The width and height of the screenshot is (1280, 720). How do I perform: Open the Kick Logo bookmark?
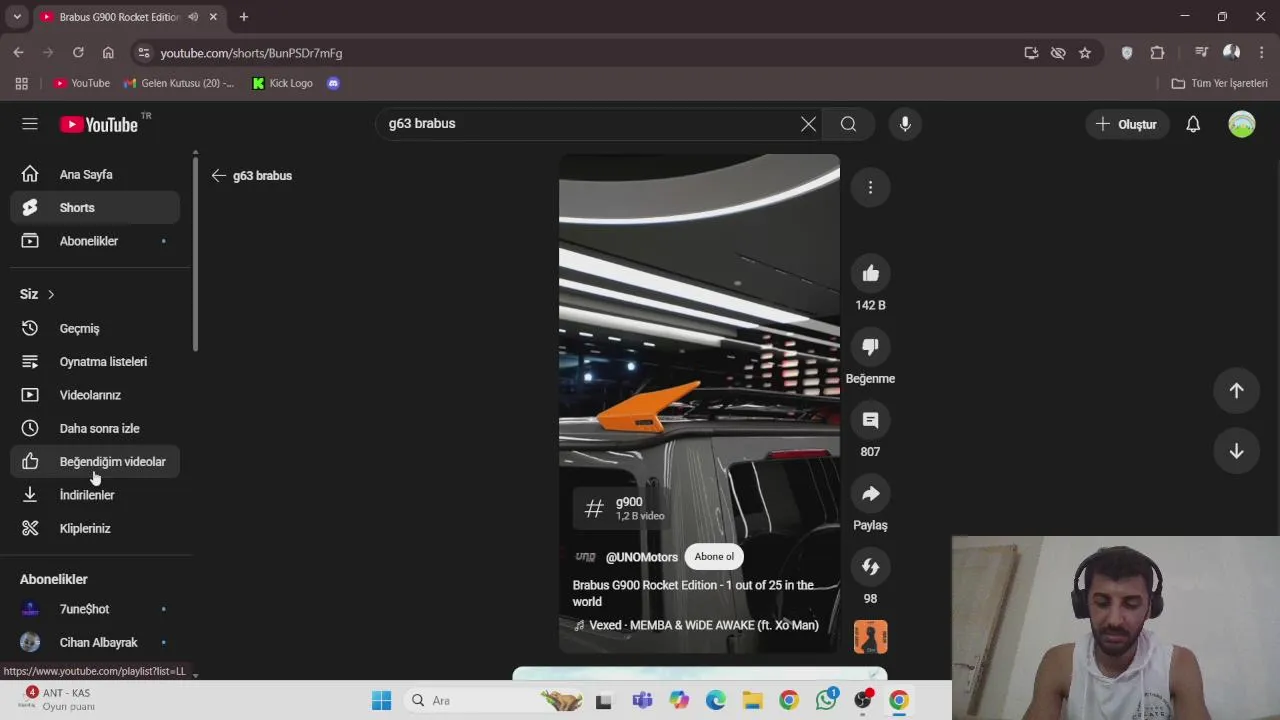[283, 83]
